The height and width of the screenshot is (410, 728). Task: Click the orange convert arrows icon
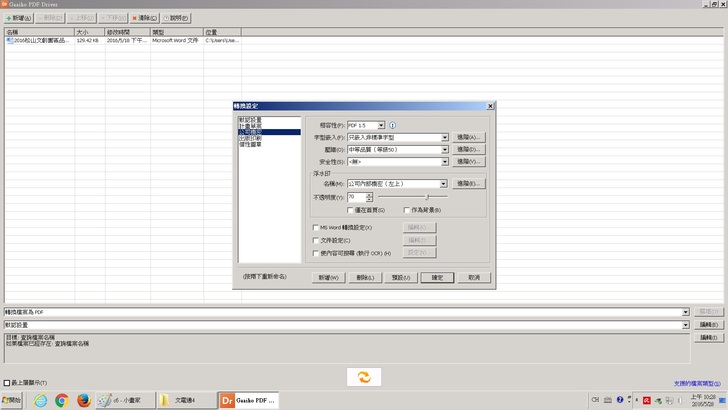[x=364, y=376]
